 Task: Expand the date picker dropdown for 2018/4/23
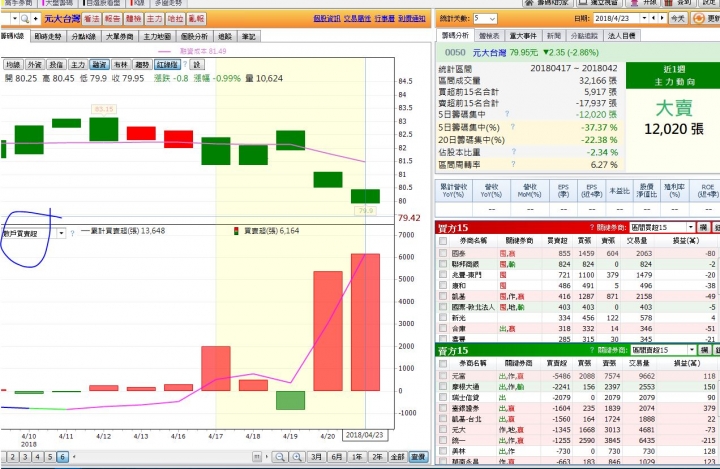644,18
